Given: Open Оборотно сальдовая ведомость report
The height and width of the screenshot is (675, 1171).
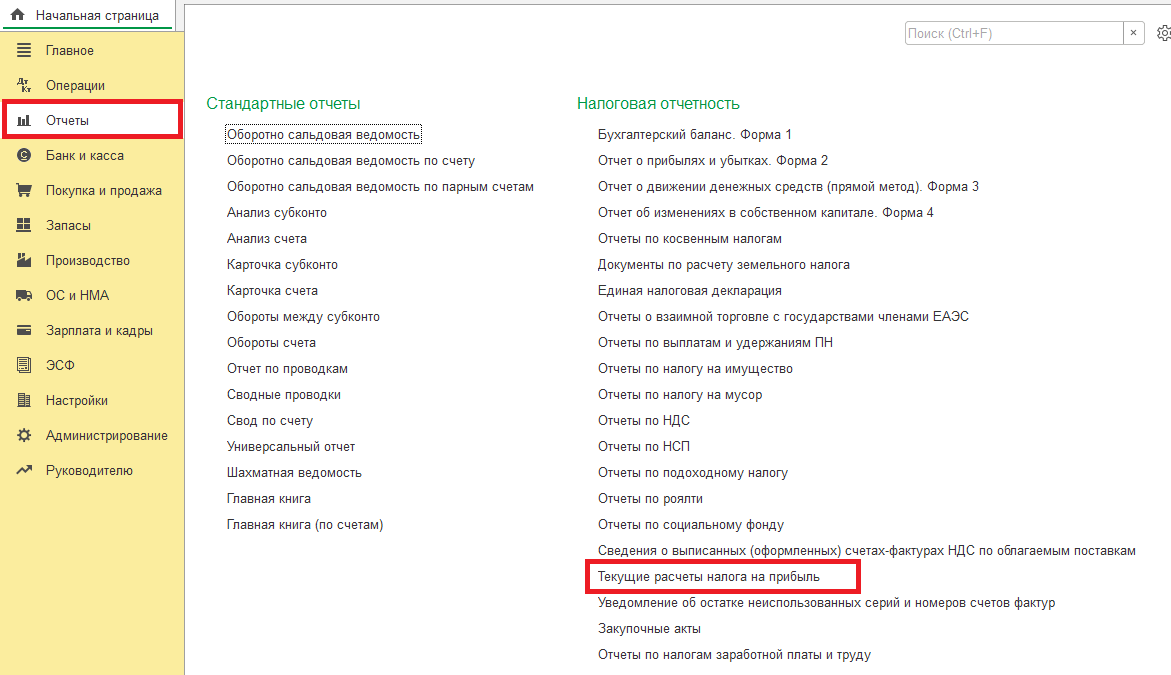Looking at the screenshot, I should pyautogui.click(x=324, y=135).
